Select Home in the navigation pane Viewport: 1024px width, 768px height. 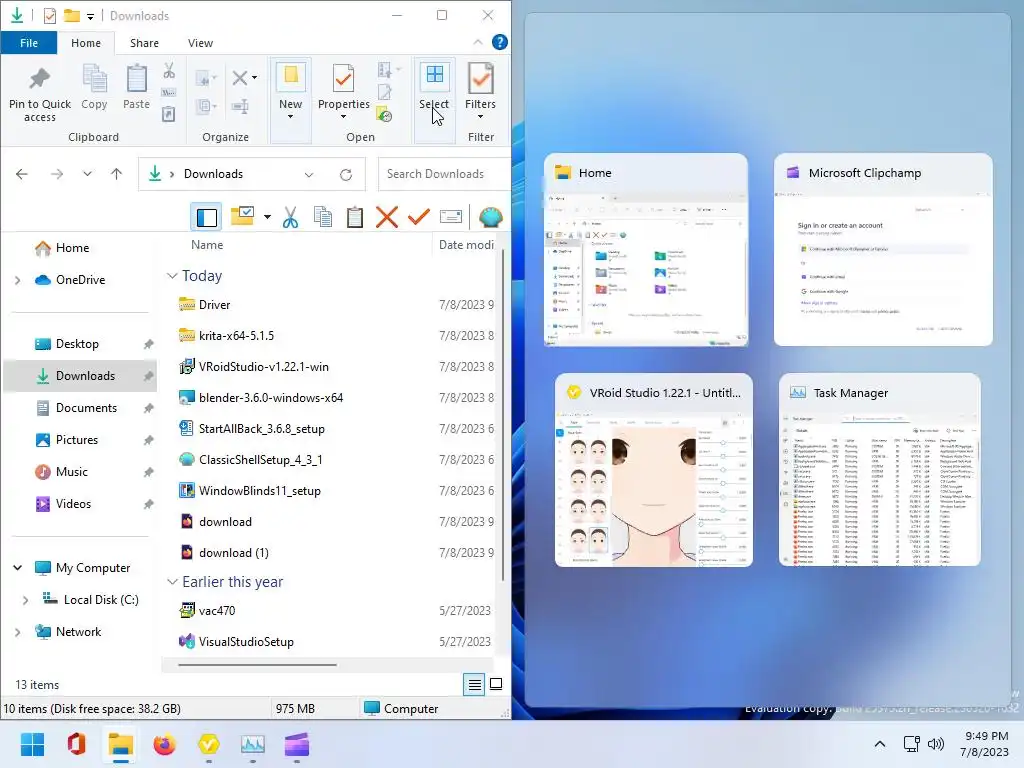click(x=72, y=248)
